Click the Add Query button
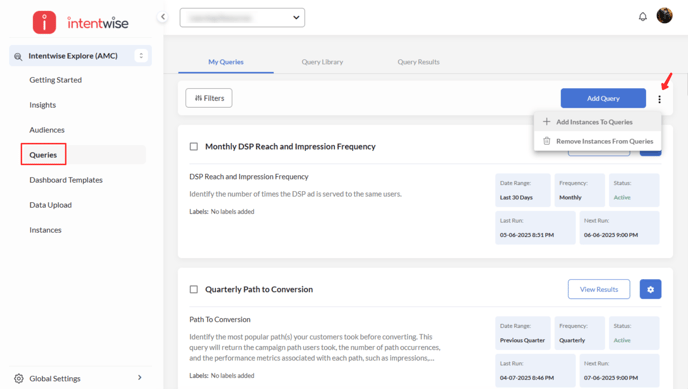This screenshot has width=688, height=389. click(603, 98)
